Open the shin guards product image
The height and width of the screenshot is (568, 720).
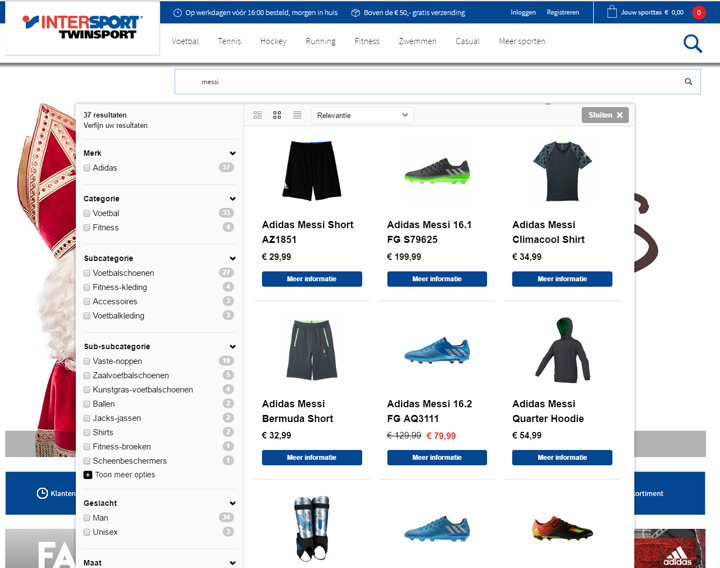[312, 528]
